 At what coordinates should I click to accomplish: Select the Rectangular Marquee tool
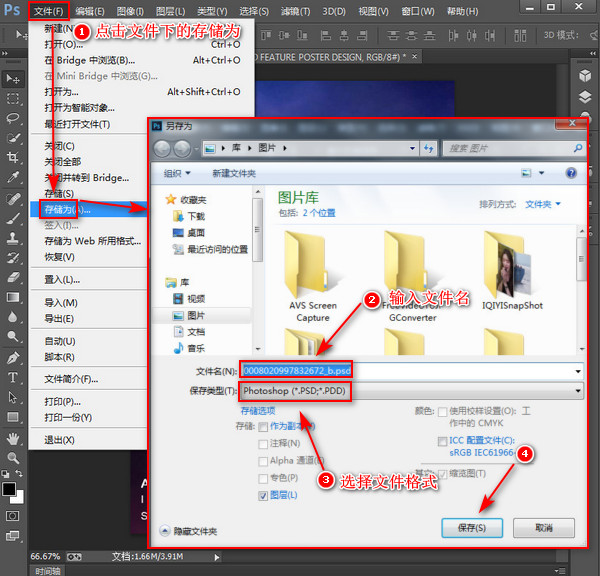click(13, 99)
